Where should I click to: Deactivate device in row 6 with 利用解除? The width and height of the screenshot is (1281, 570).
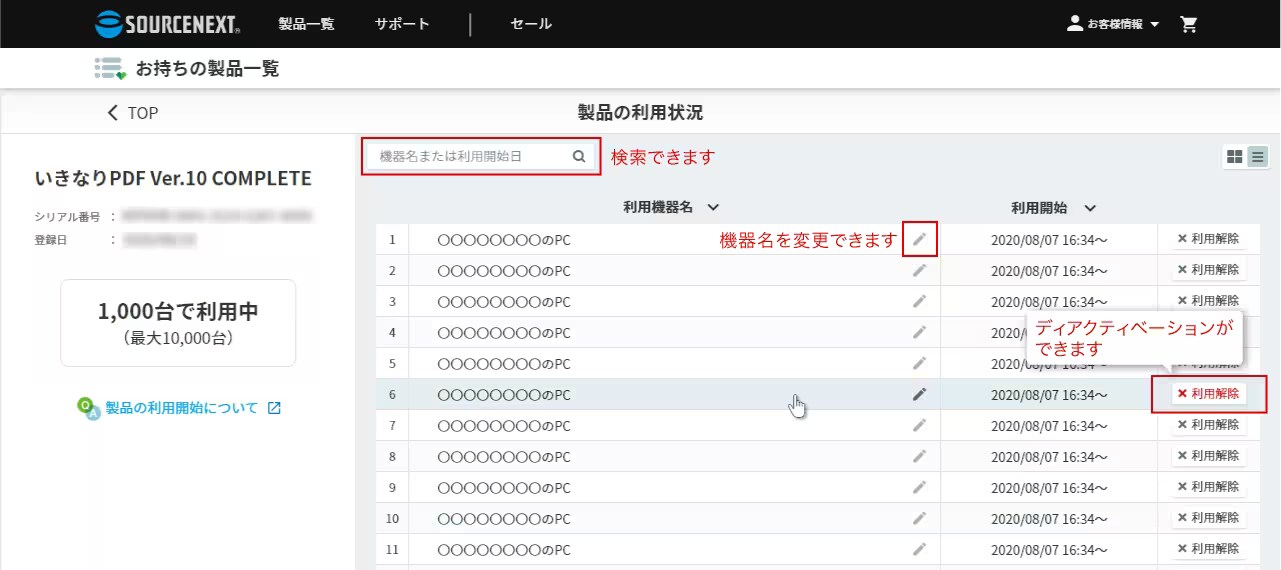point(1209,394)
